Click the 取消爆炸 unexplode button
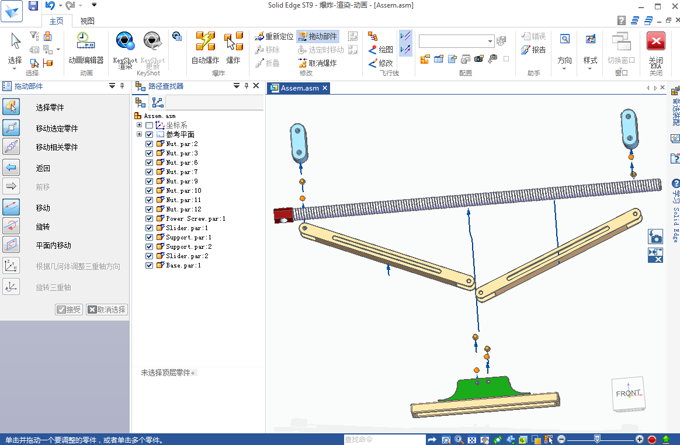 pyautogui.click(x=316, y=63)
